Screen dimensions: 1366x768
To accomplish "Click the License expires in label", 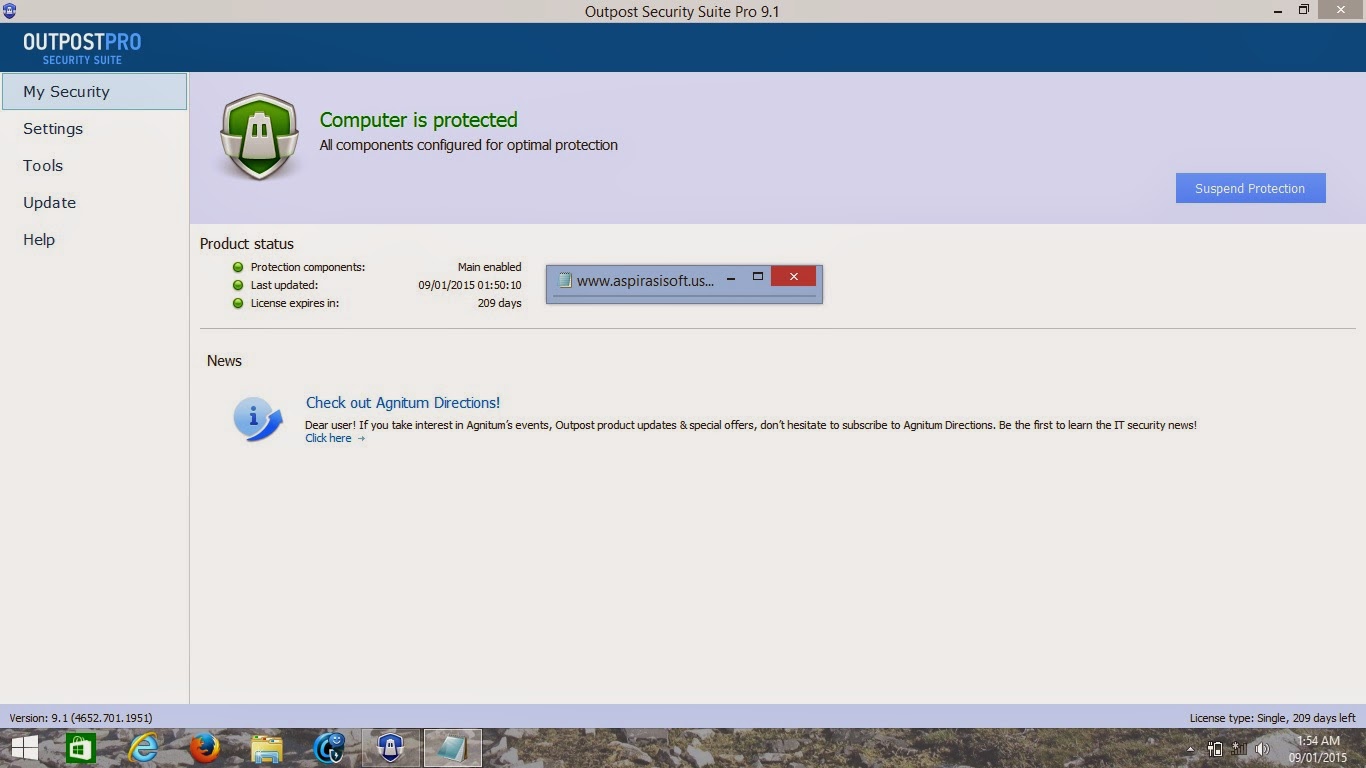I will (x=294, y=303).
